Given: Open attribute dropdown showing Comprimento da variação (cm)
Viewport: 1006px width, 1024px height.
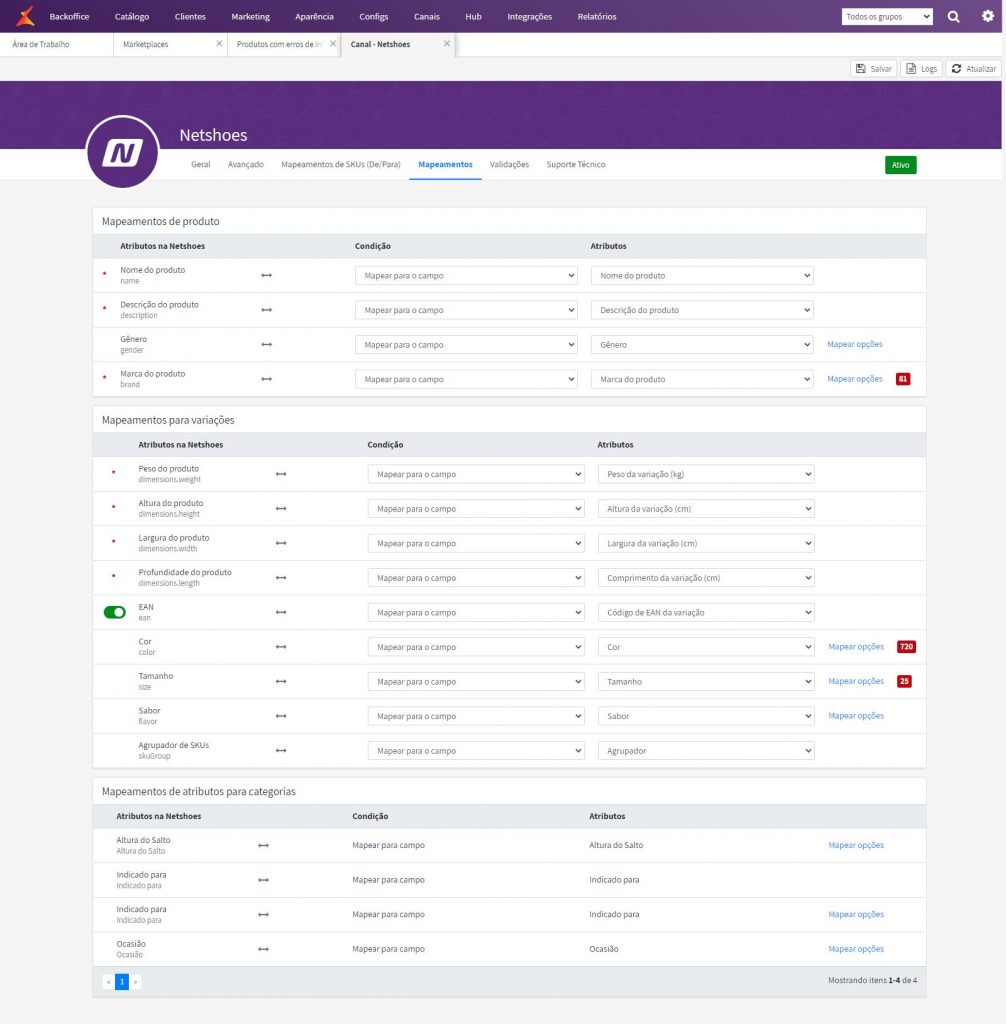Looking at the screenshot, I should [x=706, y=578].
